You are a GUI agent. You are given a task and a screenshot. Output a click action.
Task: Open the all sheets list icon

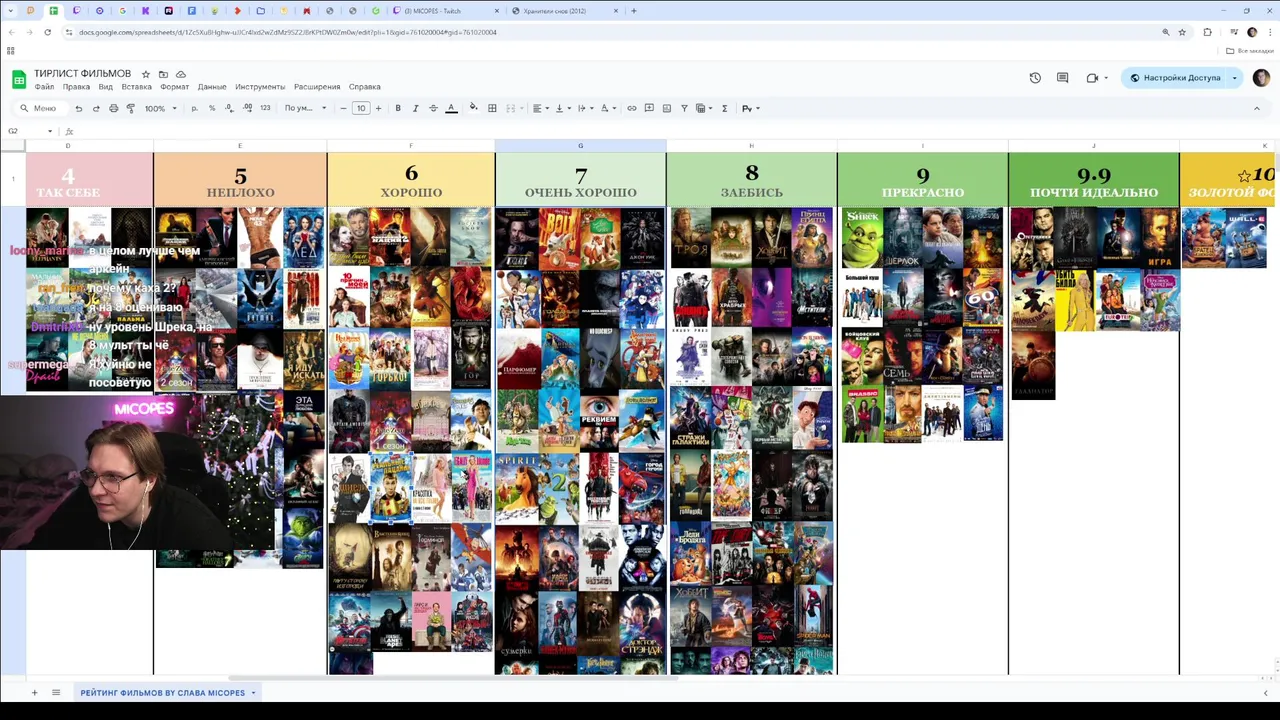[x=56, y=692]
